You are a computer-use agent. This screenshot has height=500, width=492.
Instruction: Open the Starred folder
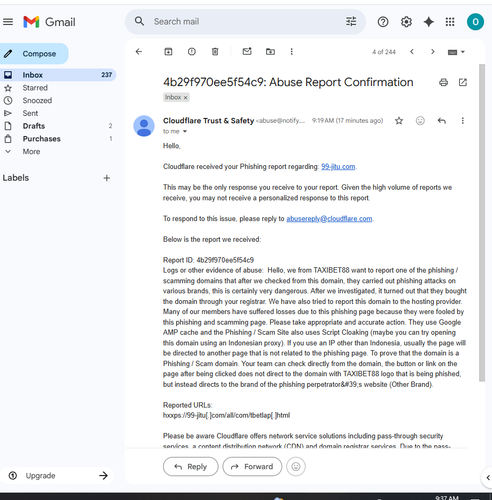click(x=58, y=88)
